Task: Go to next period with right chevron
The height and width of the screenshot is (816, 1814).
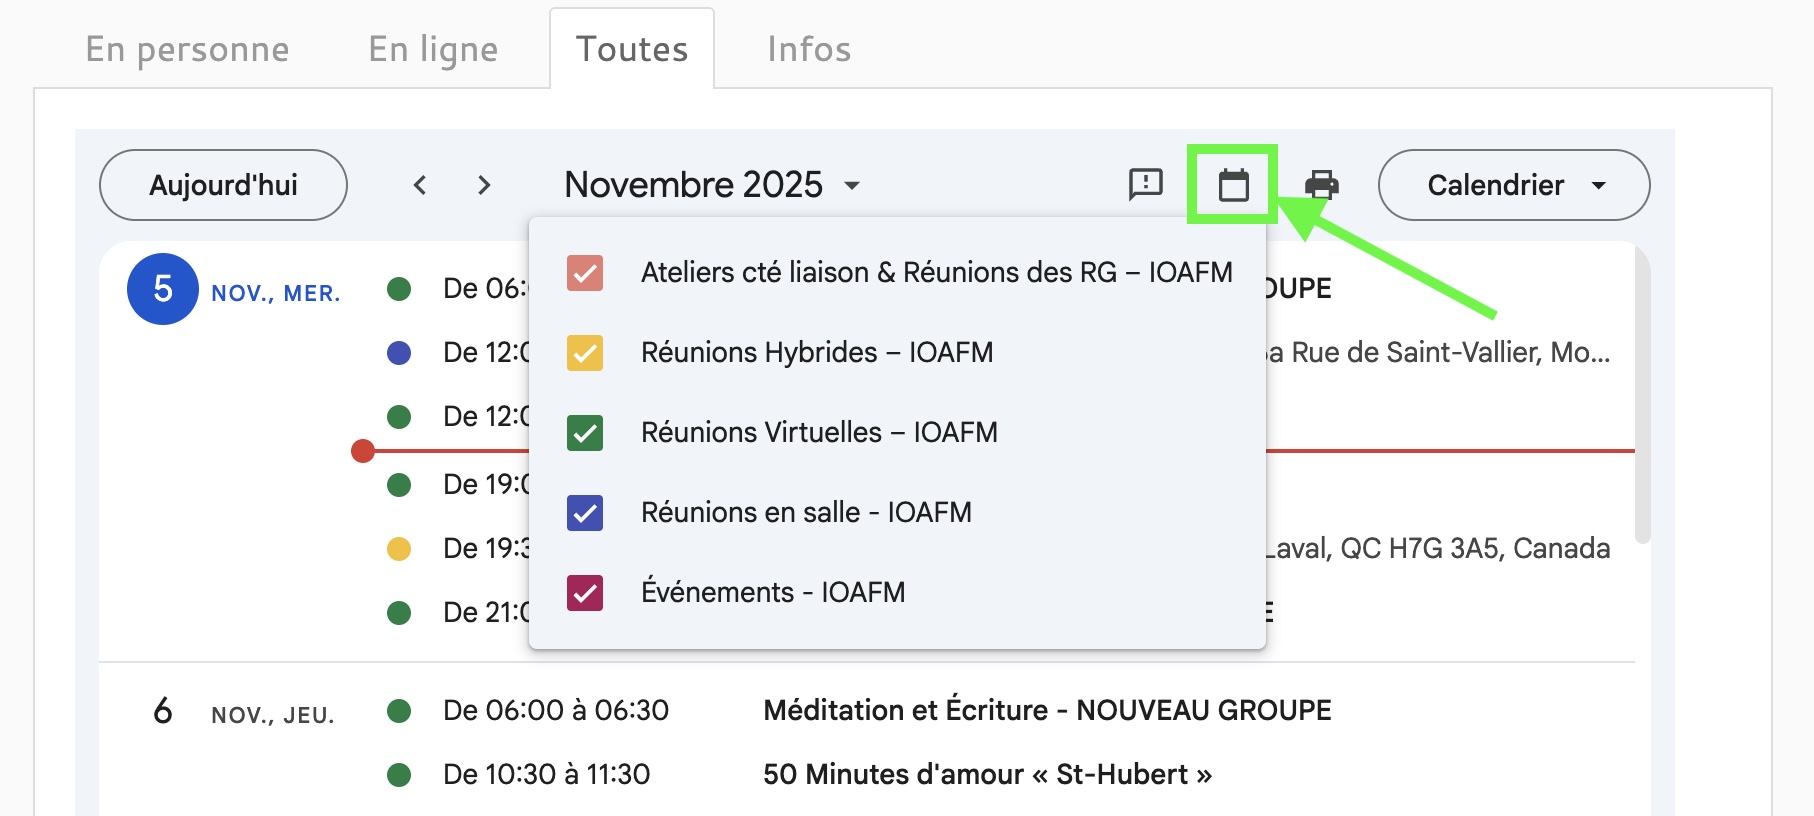Action: [484, 185]
